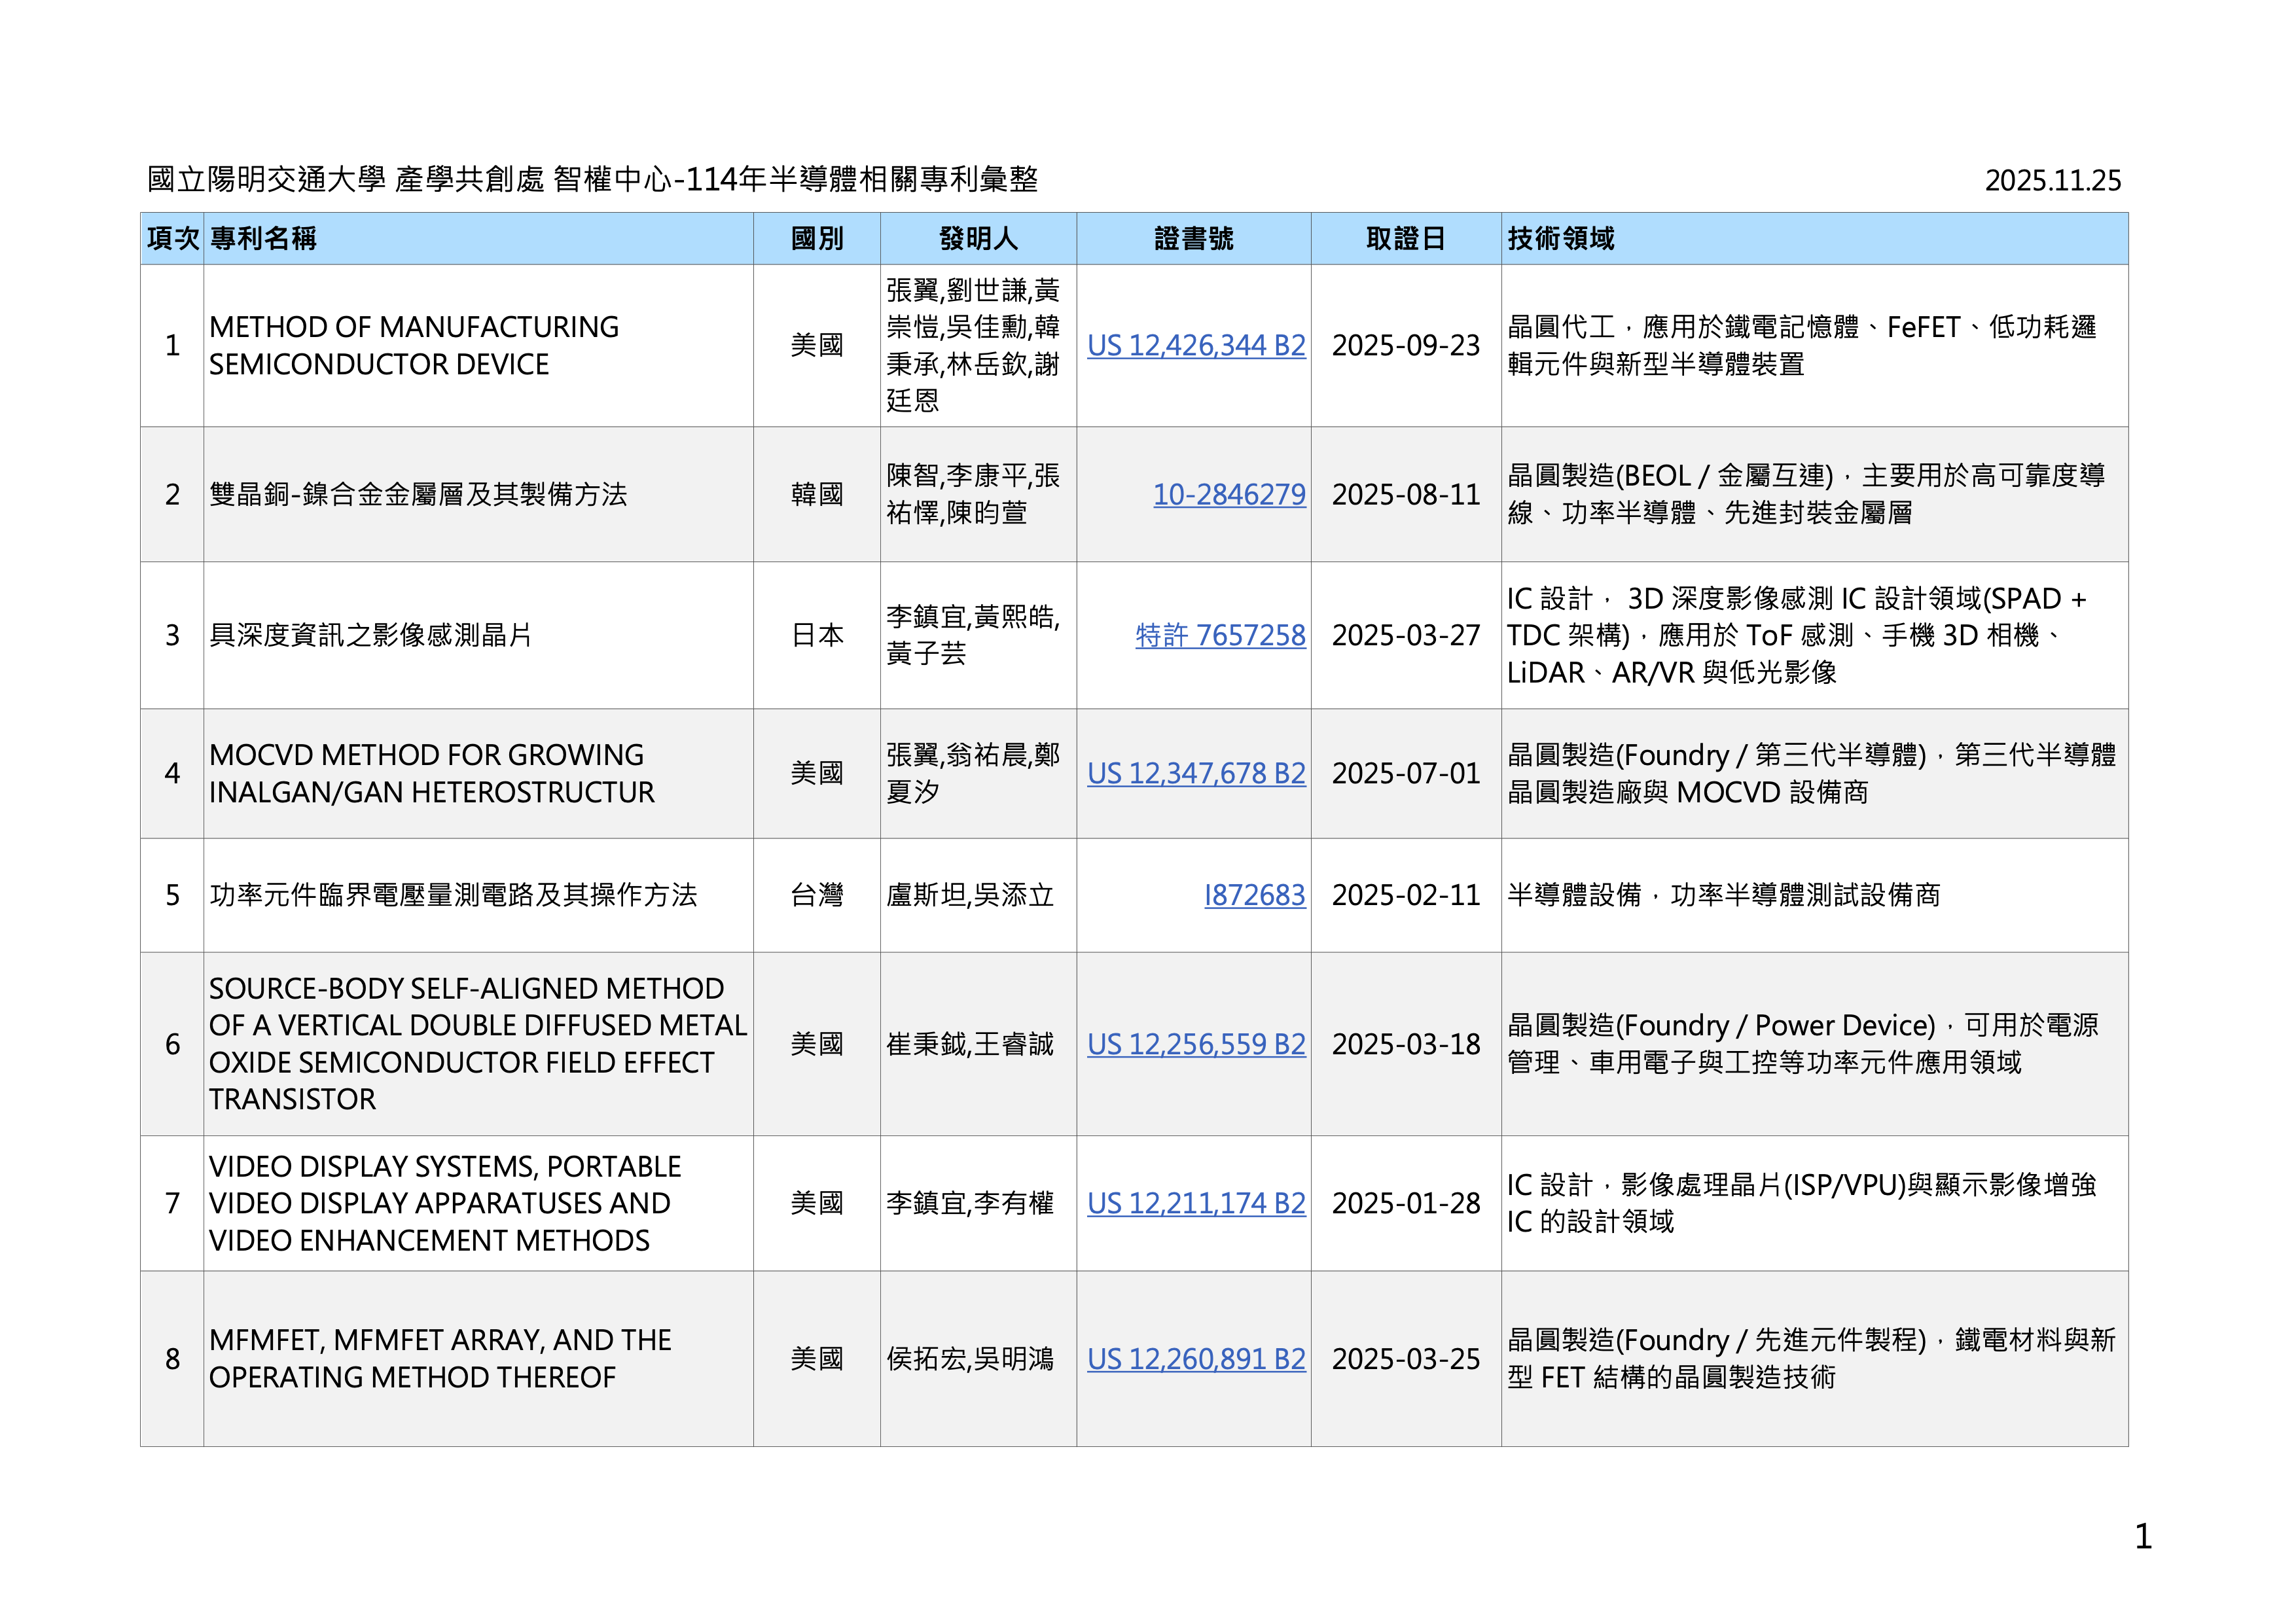Click the 發明人 column header
This screenshot has height=1623, width=2296.
coord(978,239)
